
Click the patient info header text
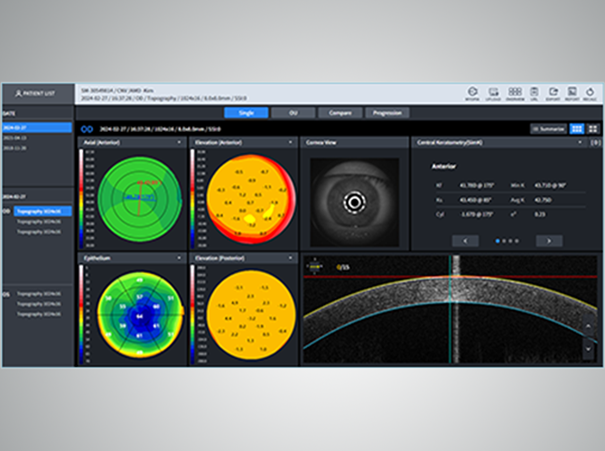tap(164, 94)
